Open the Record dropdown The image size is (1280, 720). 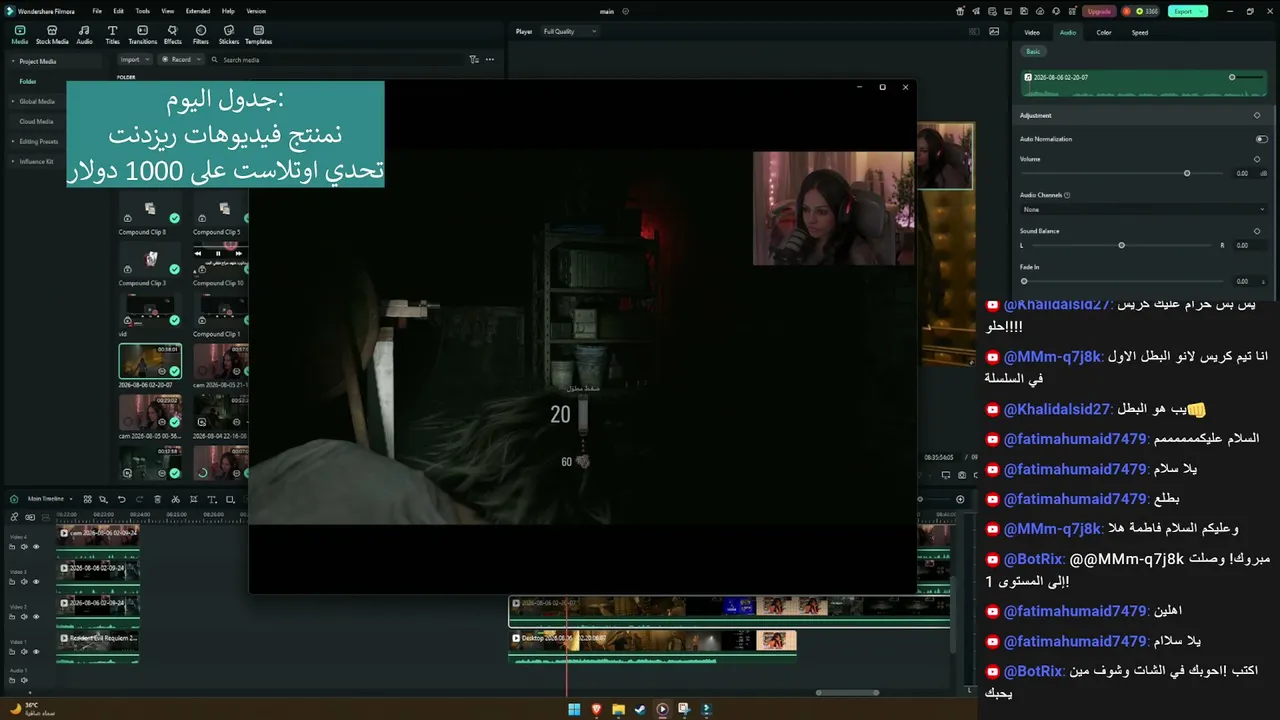click(181, 60)
